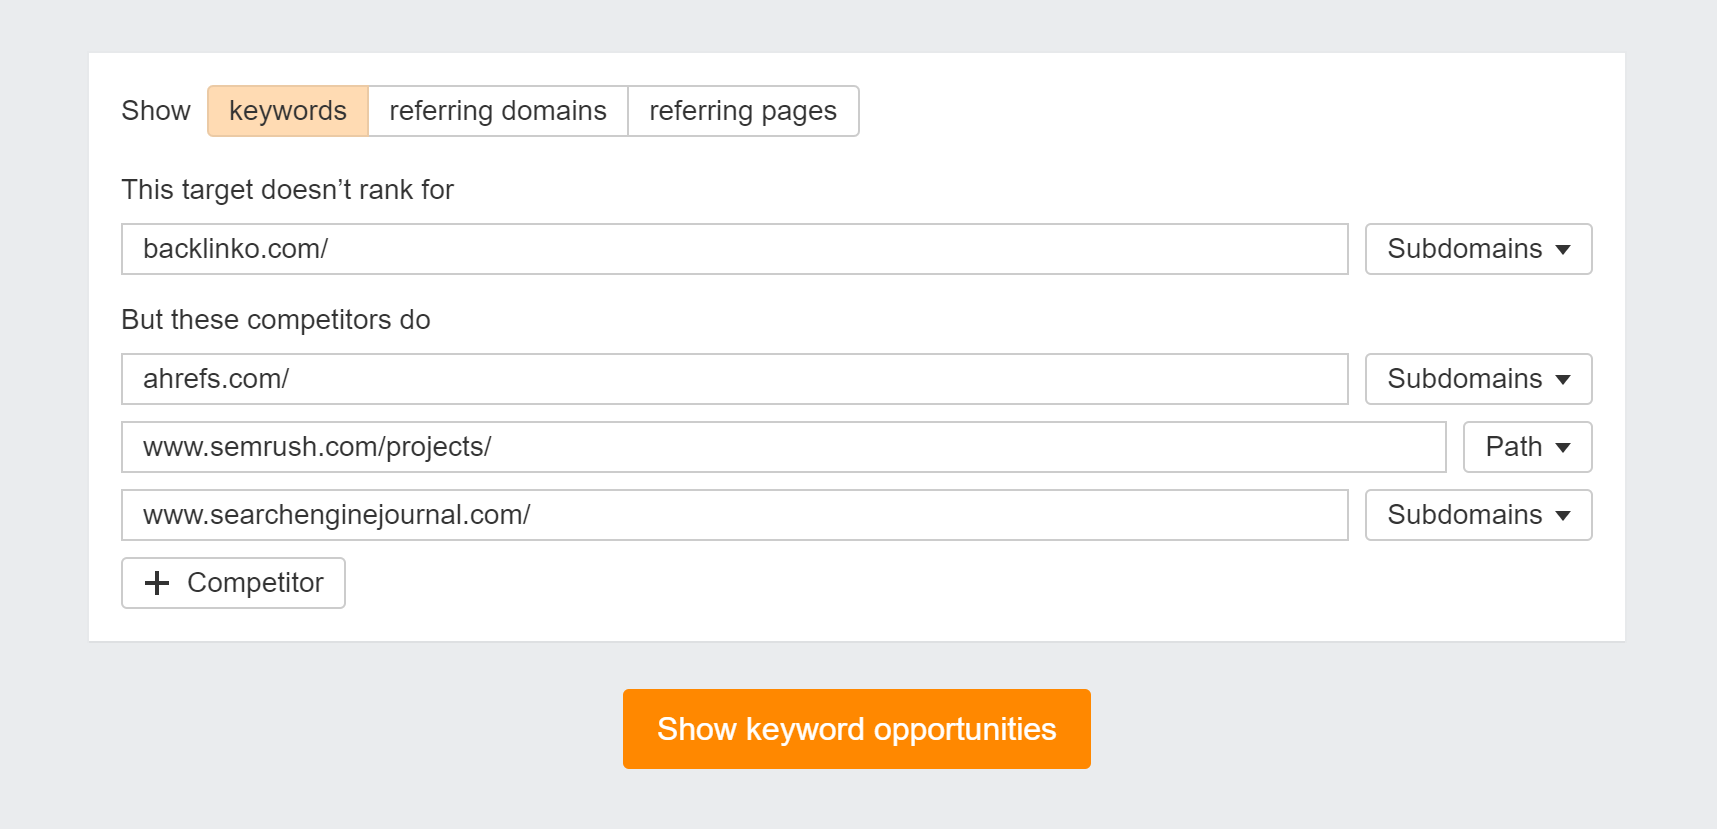Click the plus icon beside Competitor
The width and height of the screenshot is (1717, 829).
click(x=157, y=583)
